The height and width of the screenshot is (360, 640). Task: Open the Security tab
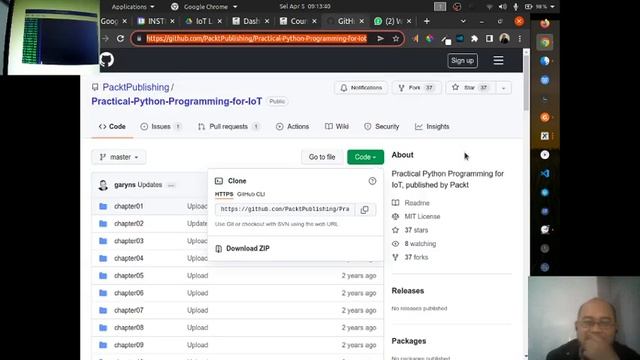pyautogui.click(x=382, y=127)
